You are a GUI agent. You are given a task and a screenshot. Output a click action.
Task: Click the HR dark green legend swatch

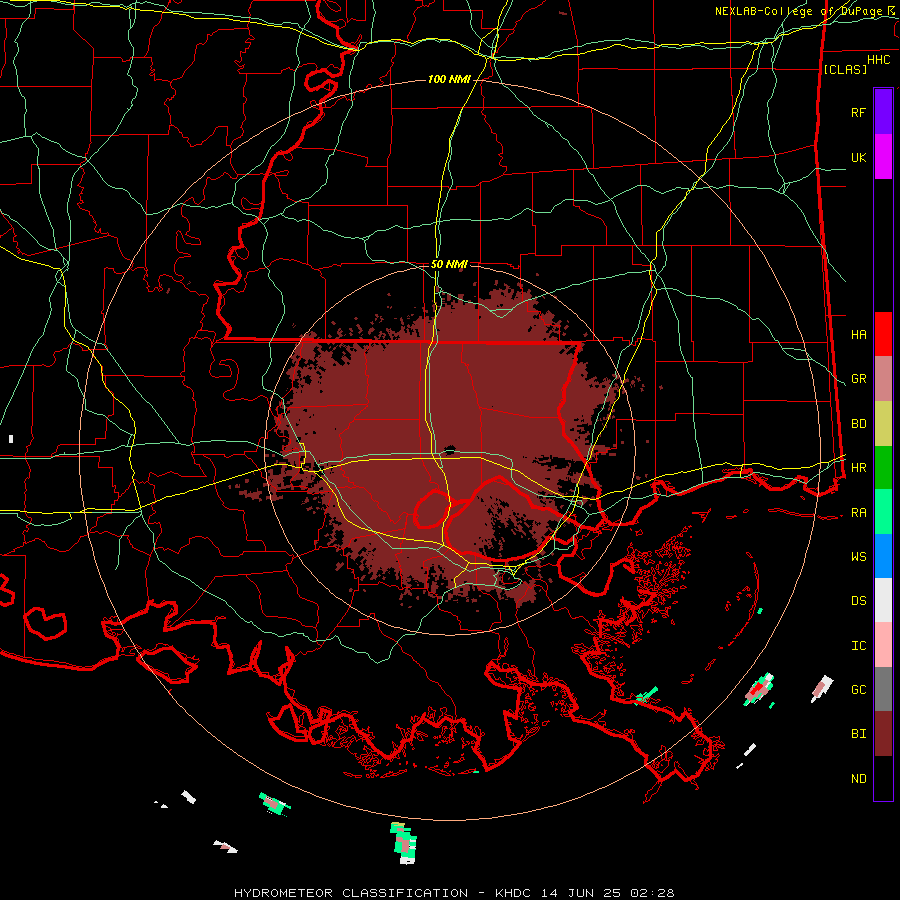coord(883,468)
